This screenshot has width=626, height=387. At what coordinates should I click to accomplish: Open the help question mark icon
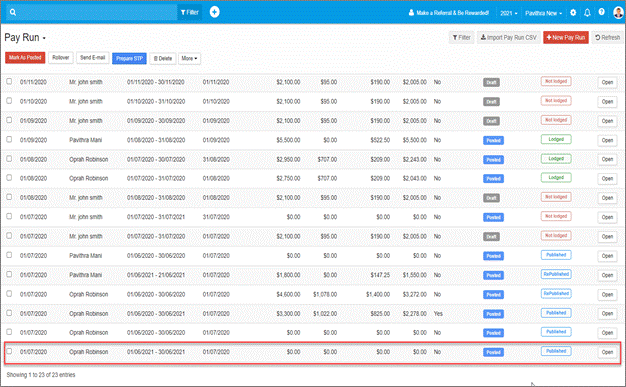(x=601, y=12)
